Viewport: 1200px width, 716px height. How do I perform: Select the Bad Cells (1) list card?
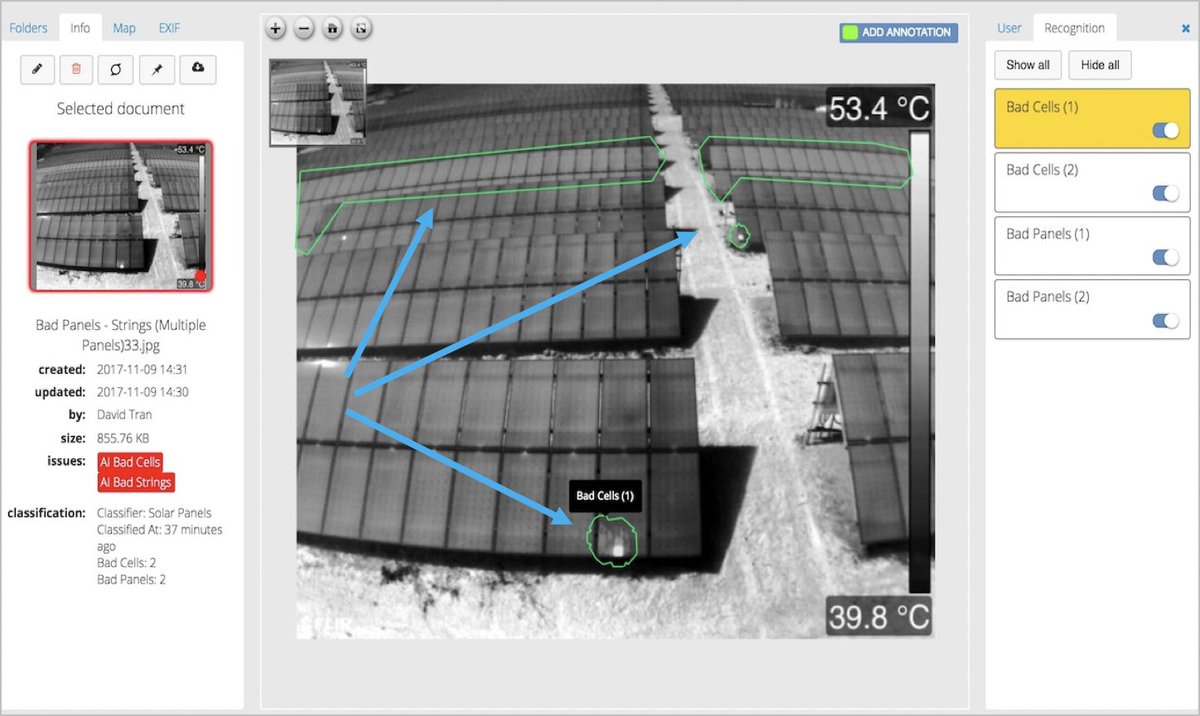point(1092,118)
